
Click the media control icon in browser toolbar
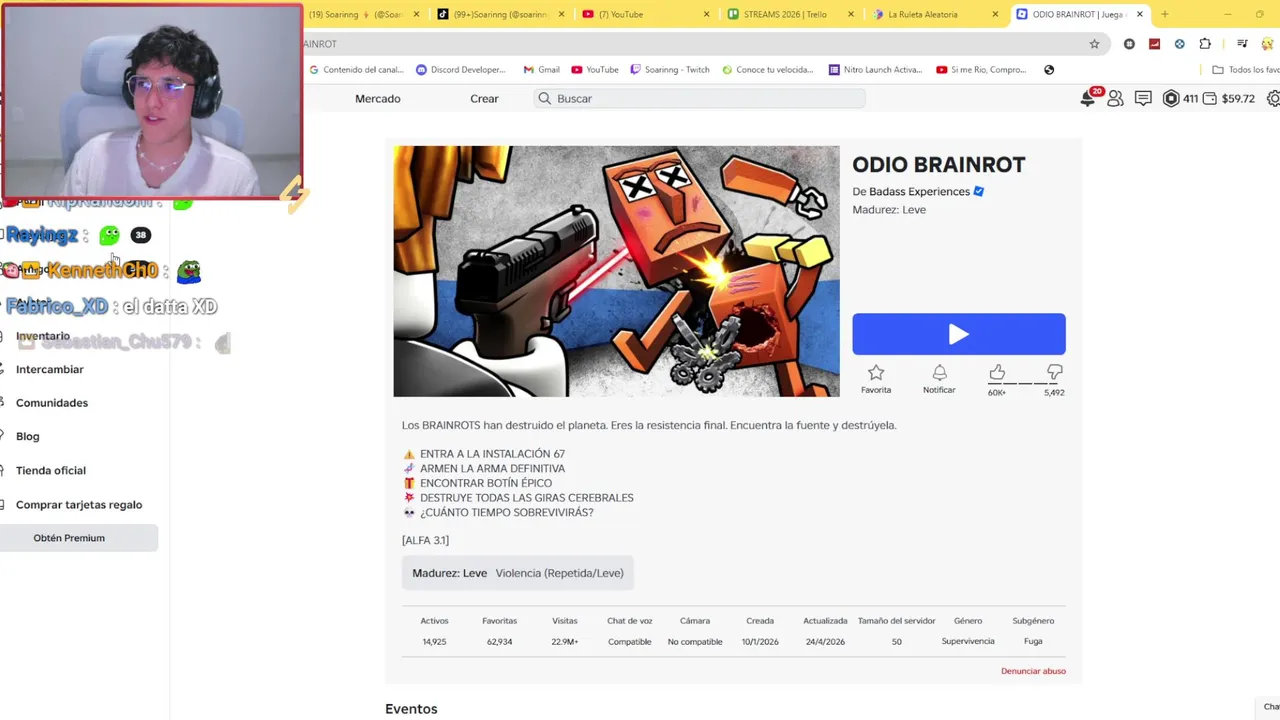click(x=1242, y=44)
